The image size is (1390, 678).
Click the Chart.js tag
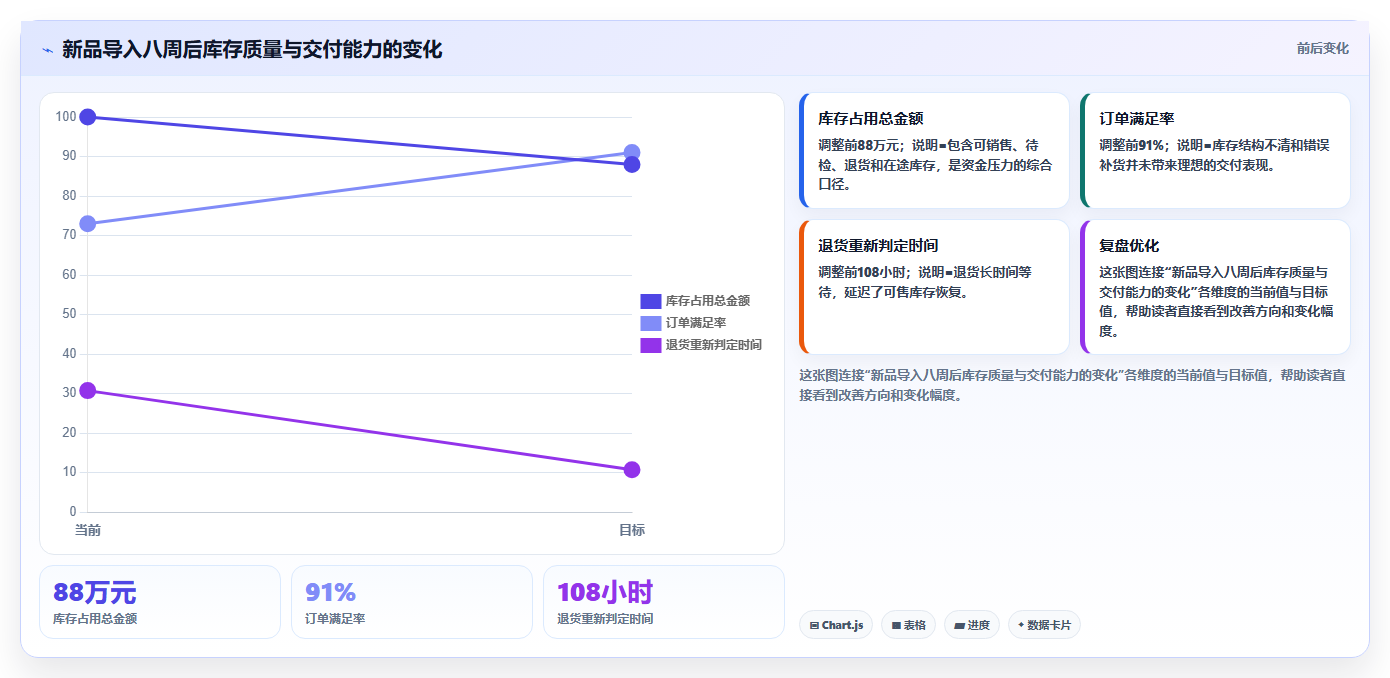click(836, 625)
